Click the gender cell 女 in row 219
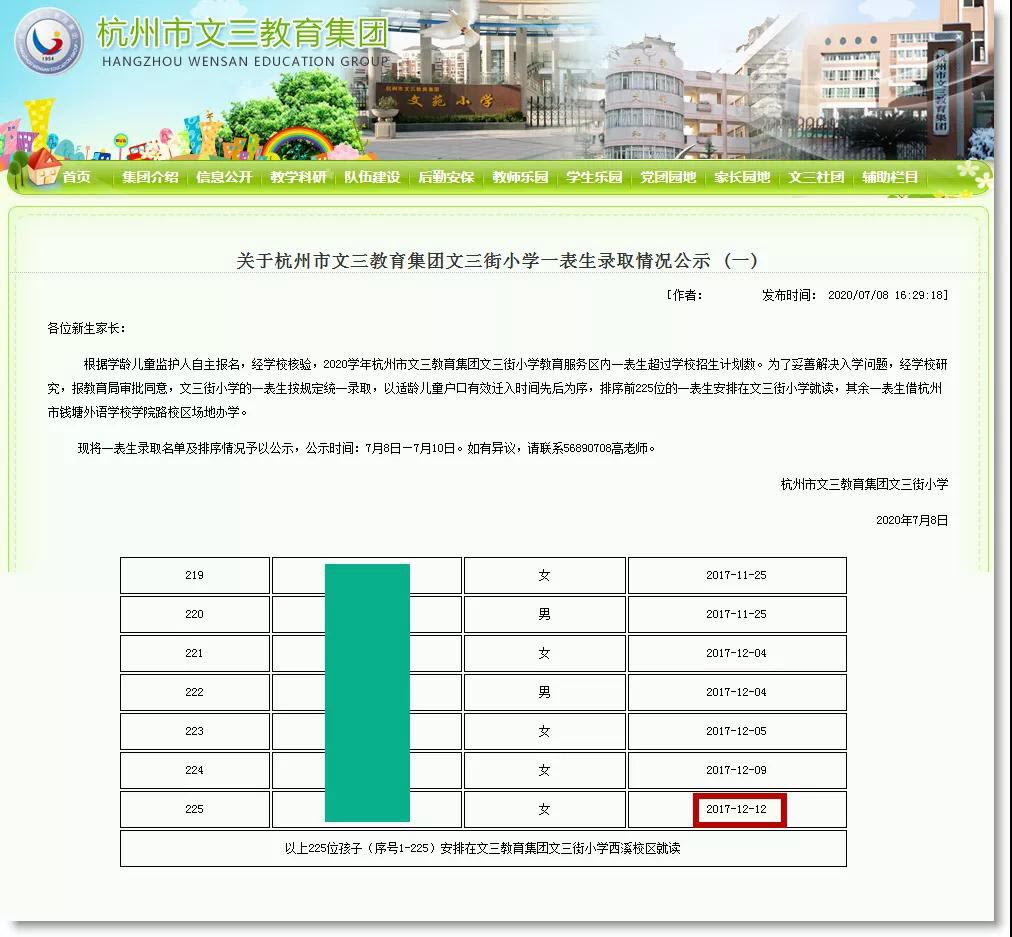This screenshot has width=1012, height=937. coord(545,575)
